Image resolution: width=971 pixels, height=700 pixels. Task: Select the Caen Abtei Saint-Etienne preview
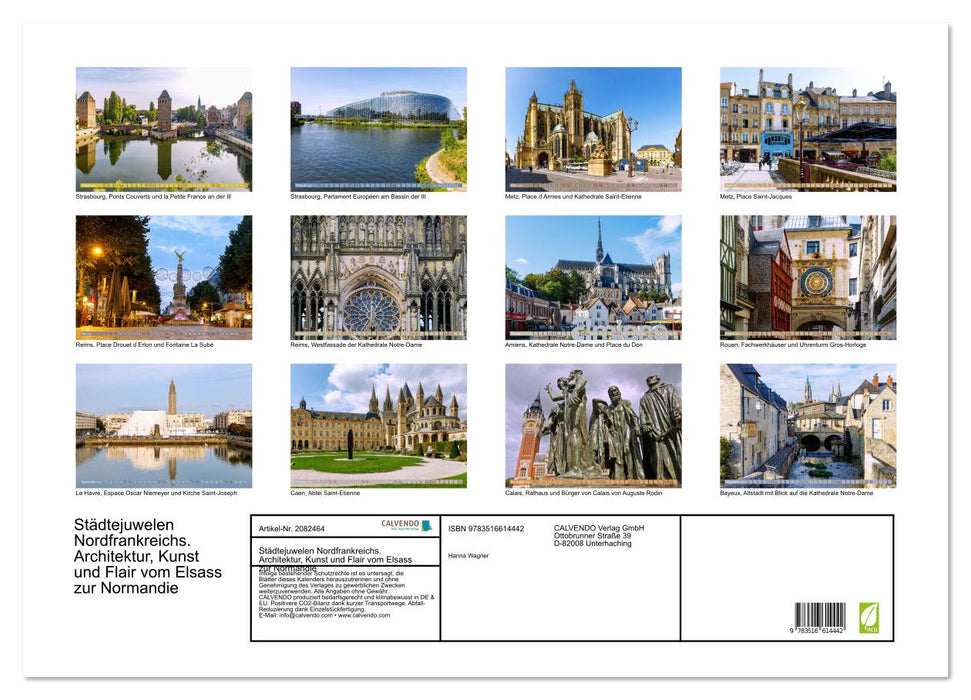click(378, 425)
